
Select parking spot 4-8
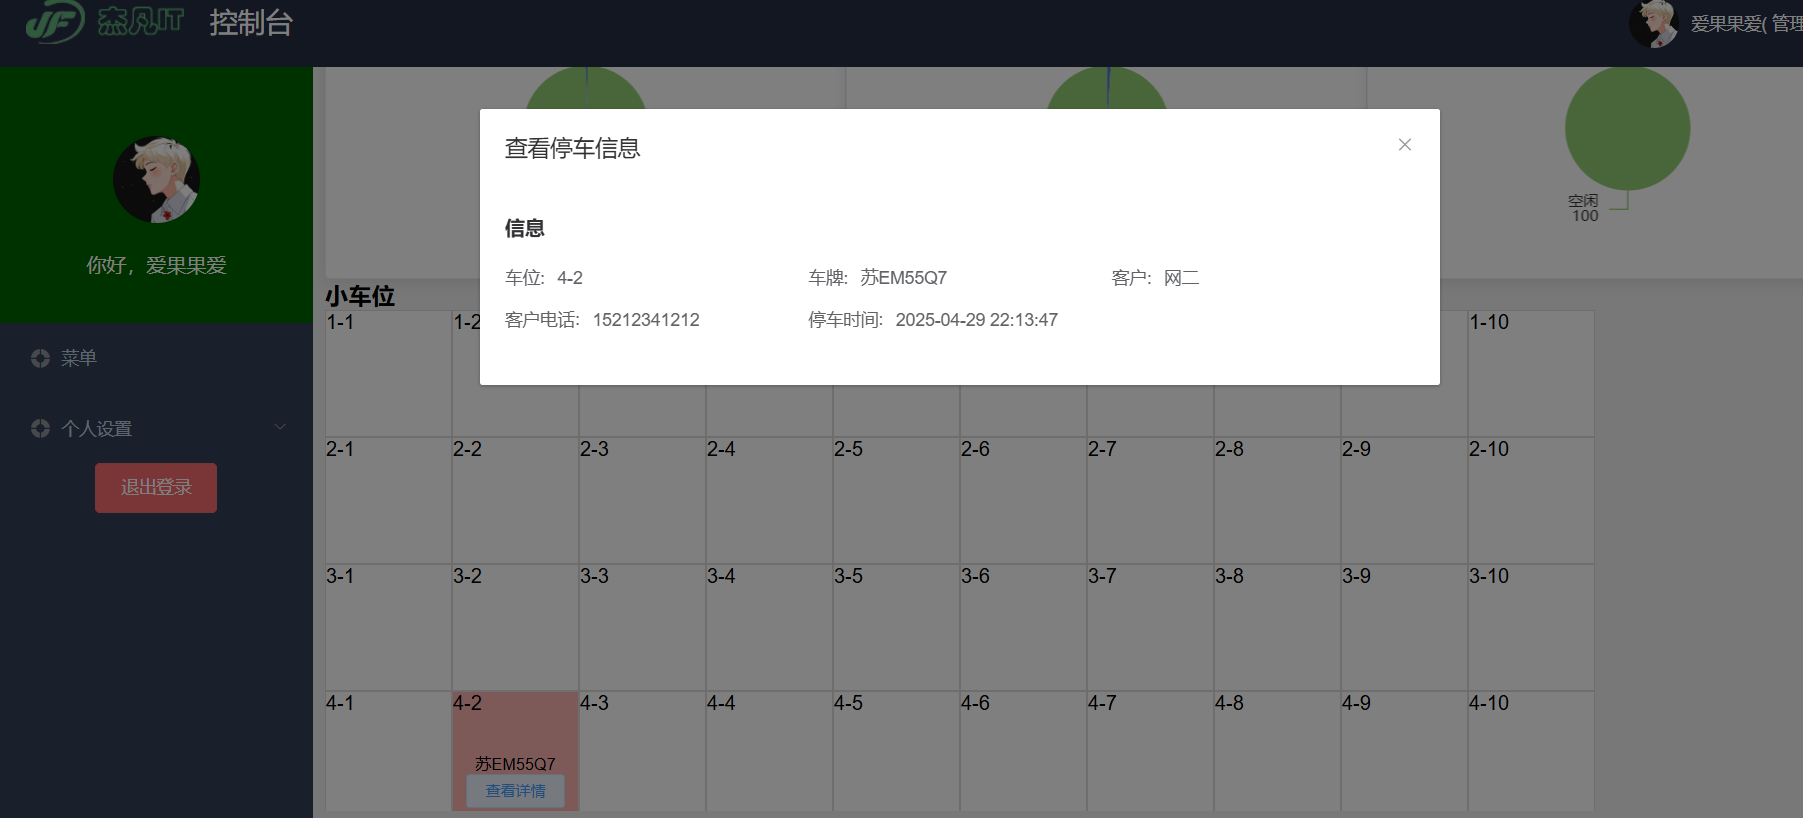click(x=1277, y=751)
